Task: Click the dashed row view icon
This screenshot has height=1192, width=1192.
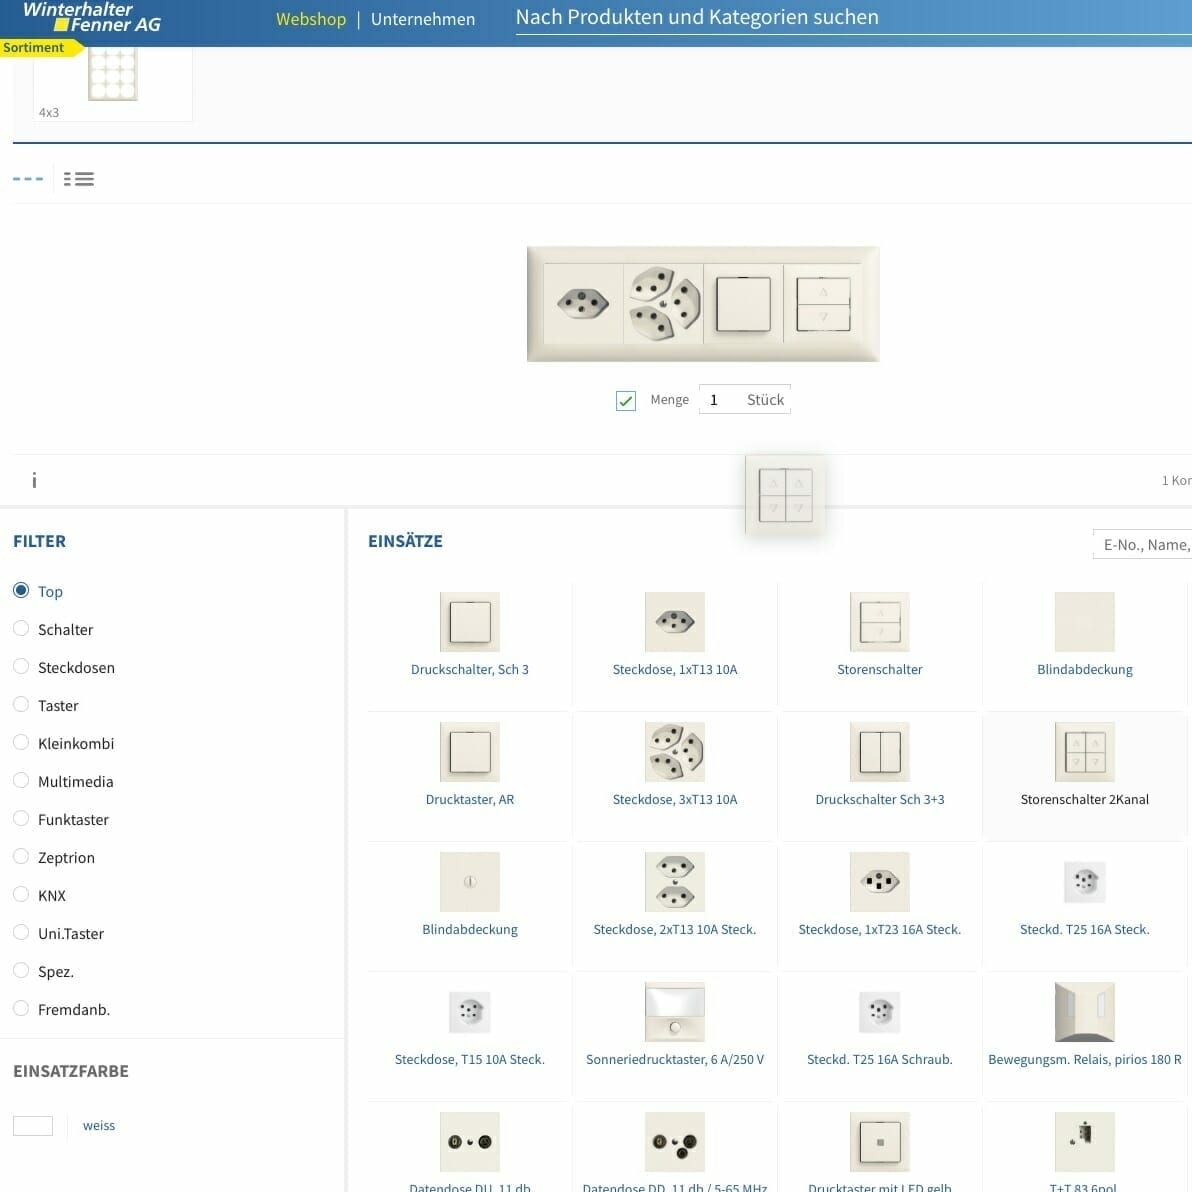Action: (x=28, y=179)
